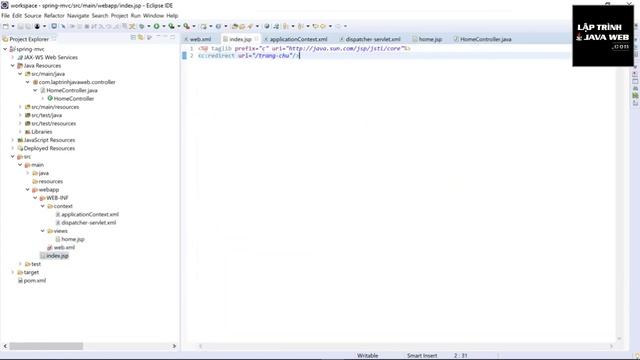
Task: Maximize the Project Explorer view
Action: [173, 37]
